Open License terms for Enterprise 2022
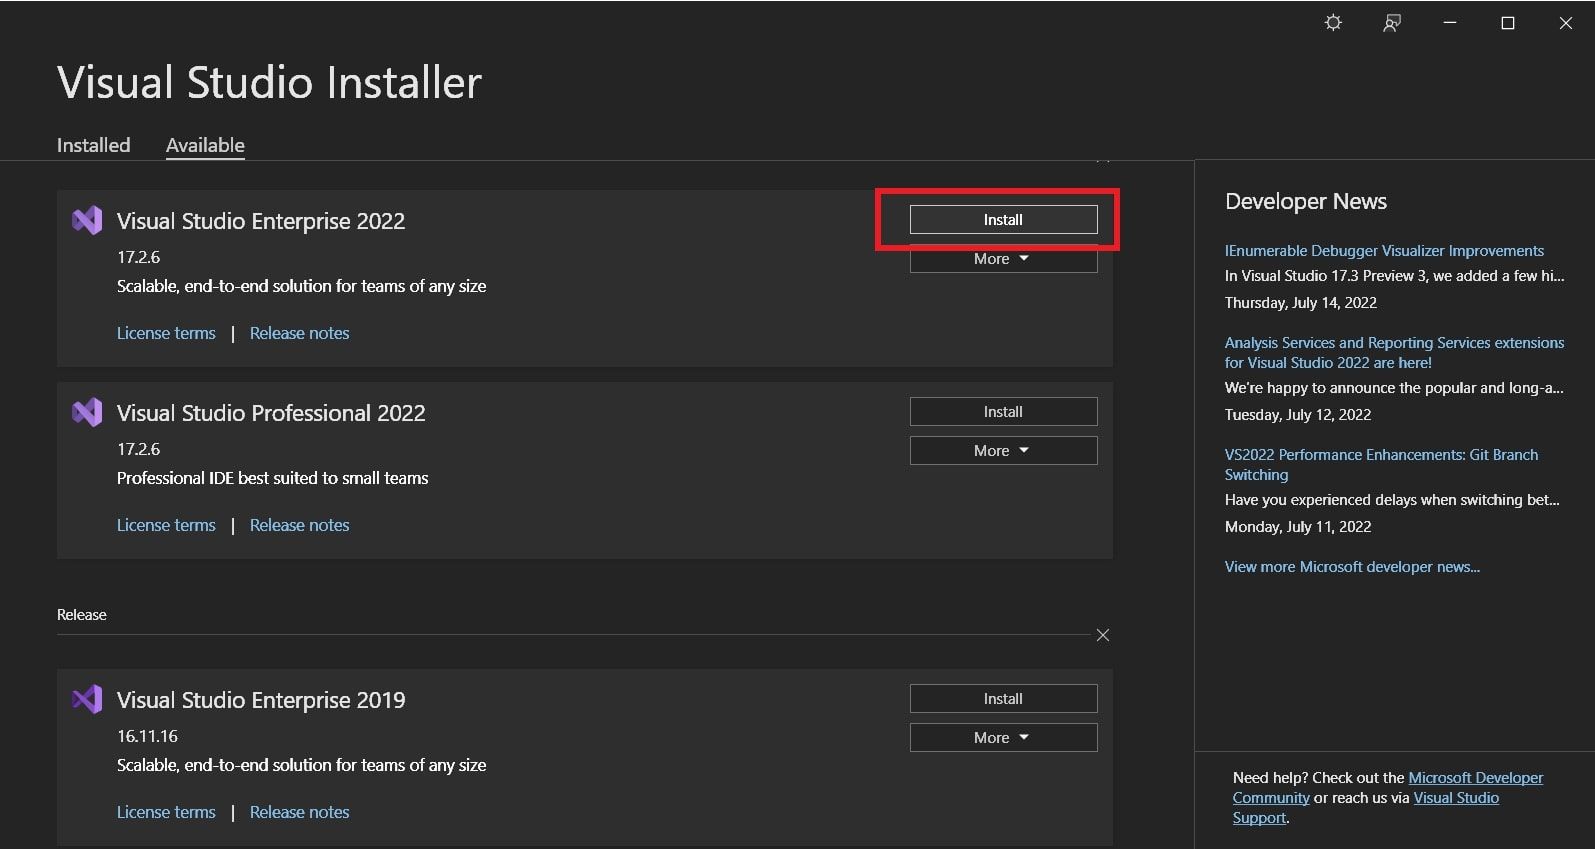The image size is (1595, 849). click(166, 333)
